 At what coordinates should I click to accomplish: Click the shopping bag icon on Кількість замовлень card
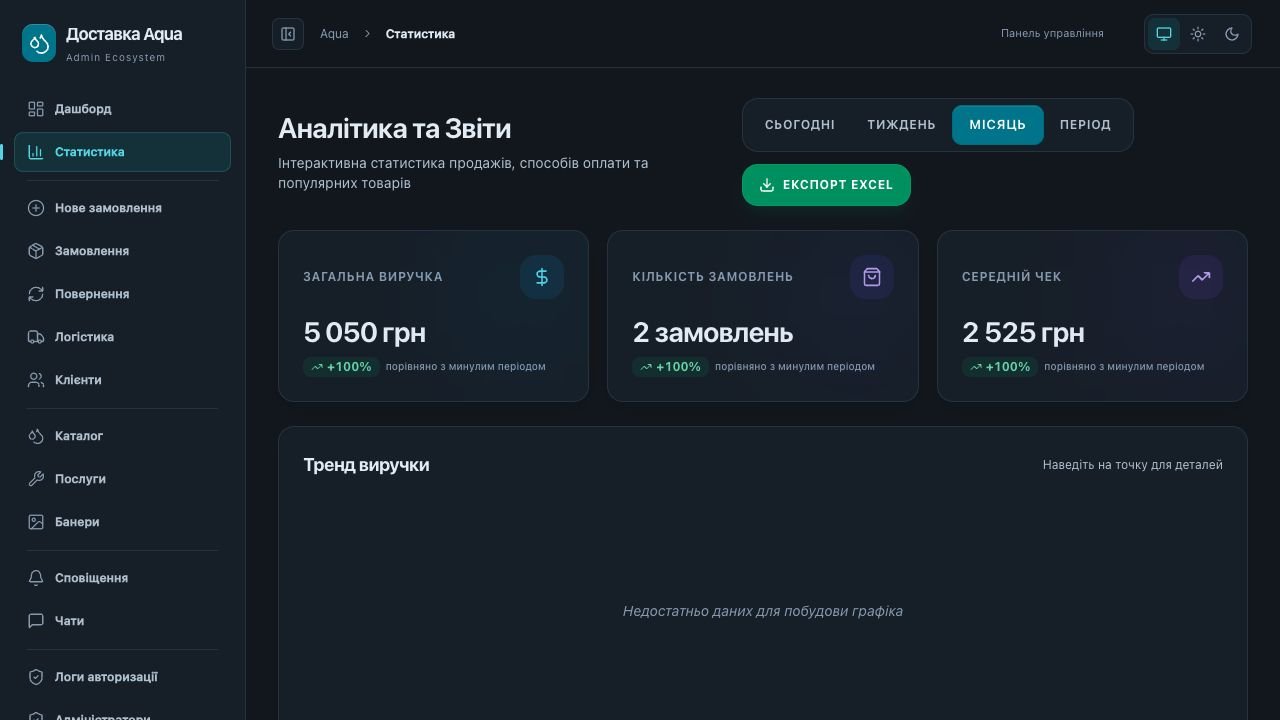pos(872,277)
